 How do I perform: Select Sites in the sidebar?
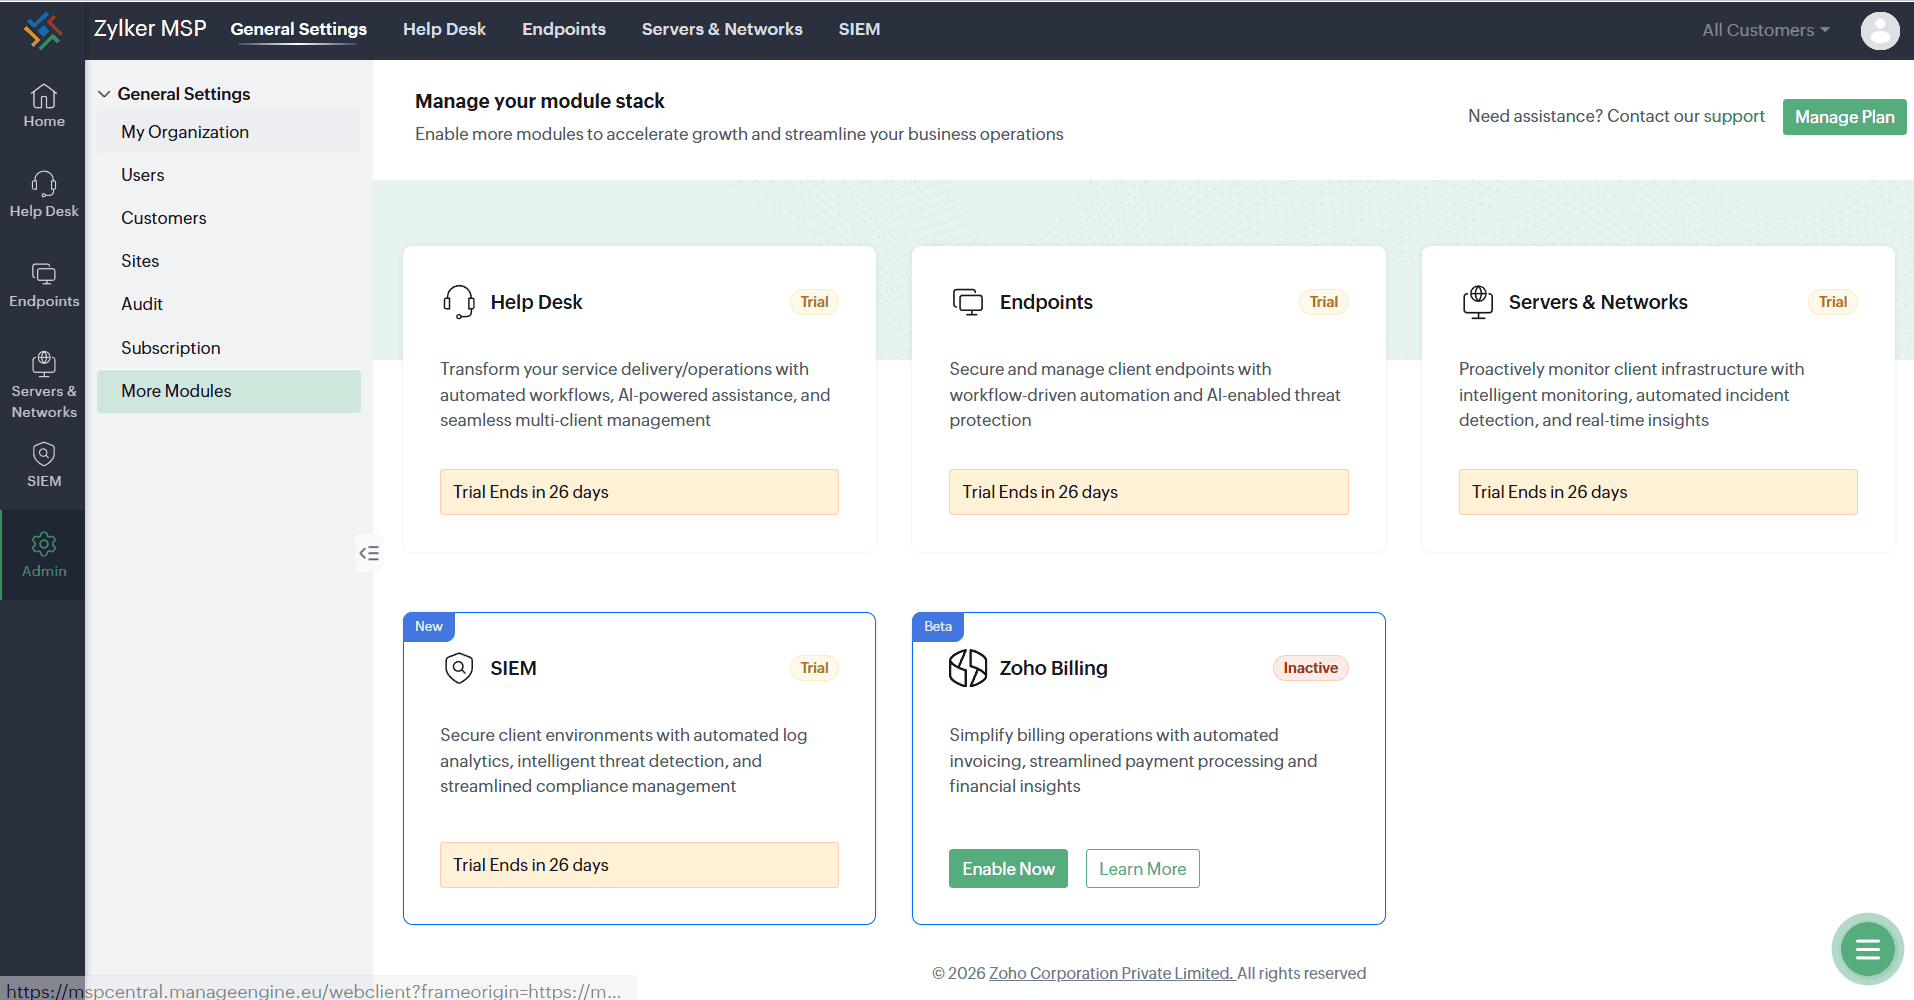(229, 261)
